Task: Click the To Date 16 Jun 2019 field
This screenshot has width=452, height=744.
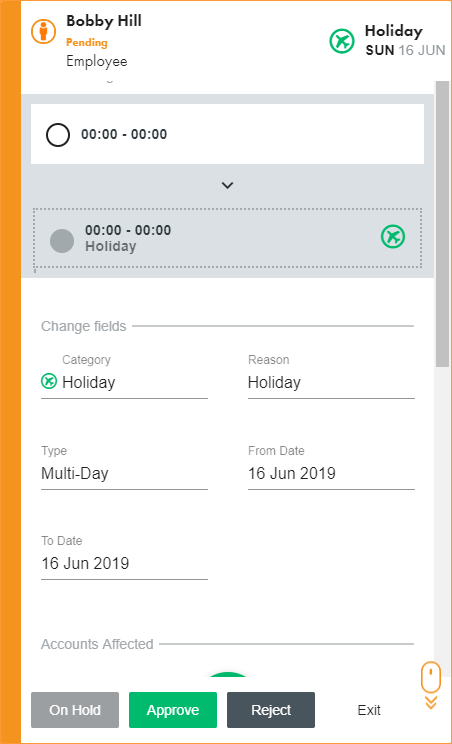Action: [124, 564]
